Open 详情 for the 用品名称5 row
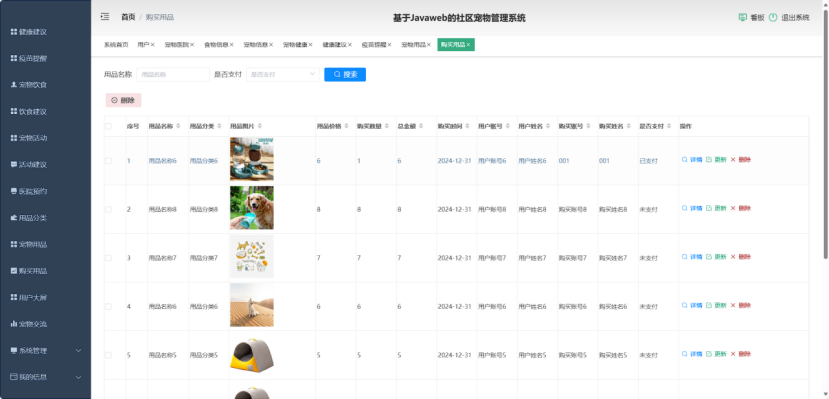This screenshot has height=399, width=829. pos(692,354)
